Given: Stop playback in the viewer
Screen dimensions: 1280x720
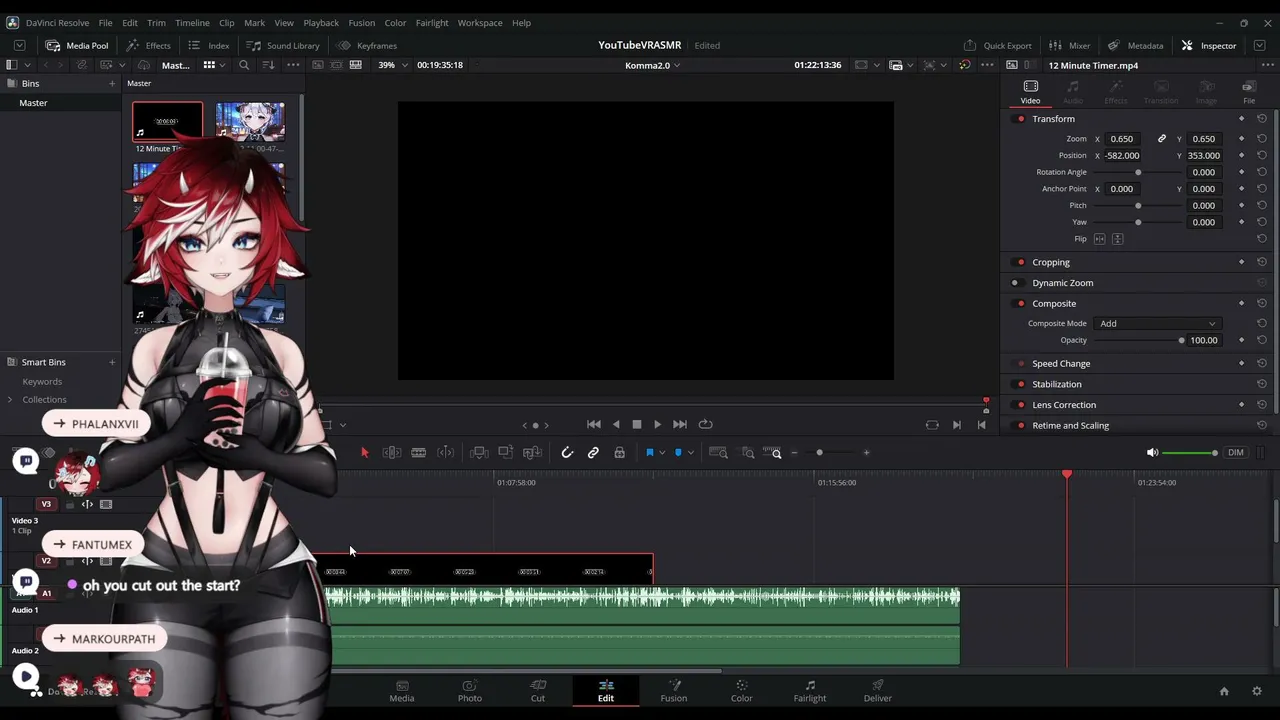Looking at the screenshot, I should pyautogui.click(x=636, y=424).
